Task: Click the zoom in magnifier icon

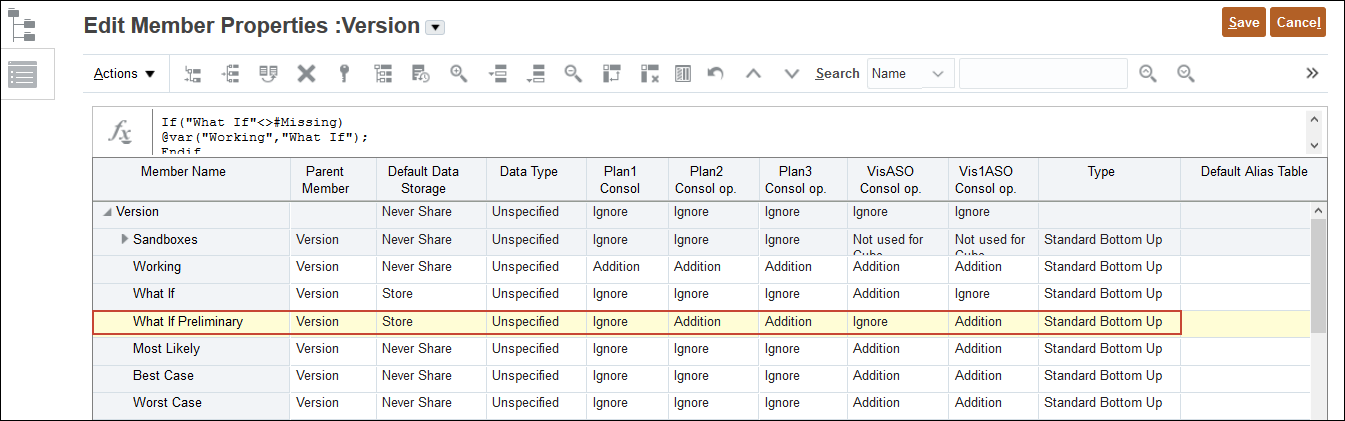Action: coord(459,73)
